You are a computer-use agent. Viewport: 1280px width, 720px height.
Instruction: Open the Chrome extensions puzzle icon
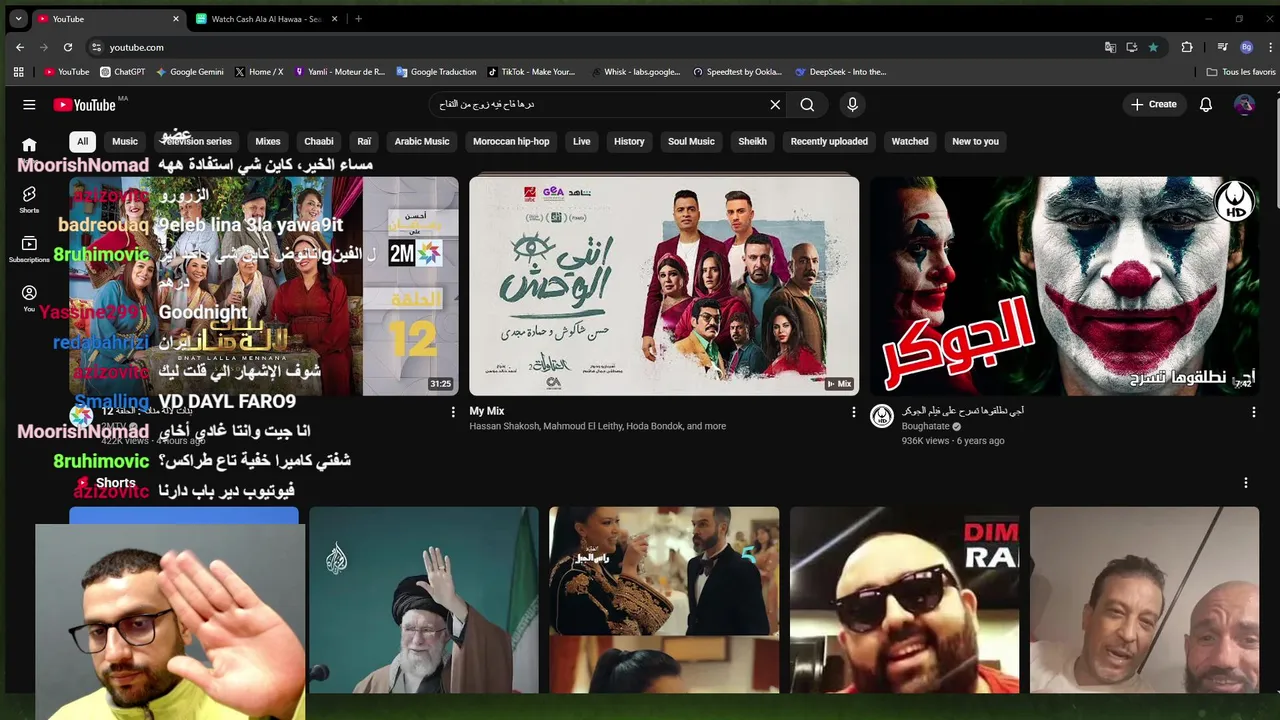1187,47
